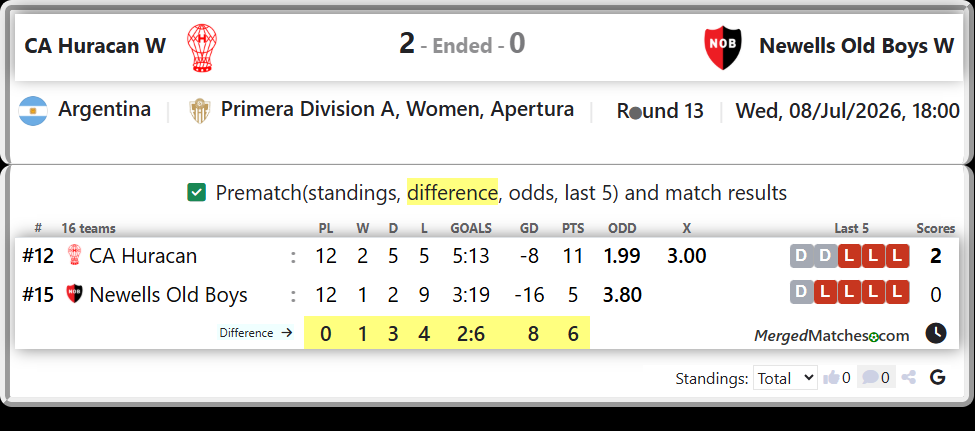The height and width of the screenshot is (431, 975).
Task: Open CA Huracan W team link
Action: [x=95, y=46]
